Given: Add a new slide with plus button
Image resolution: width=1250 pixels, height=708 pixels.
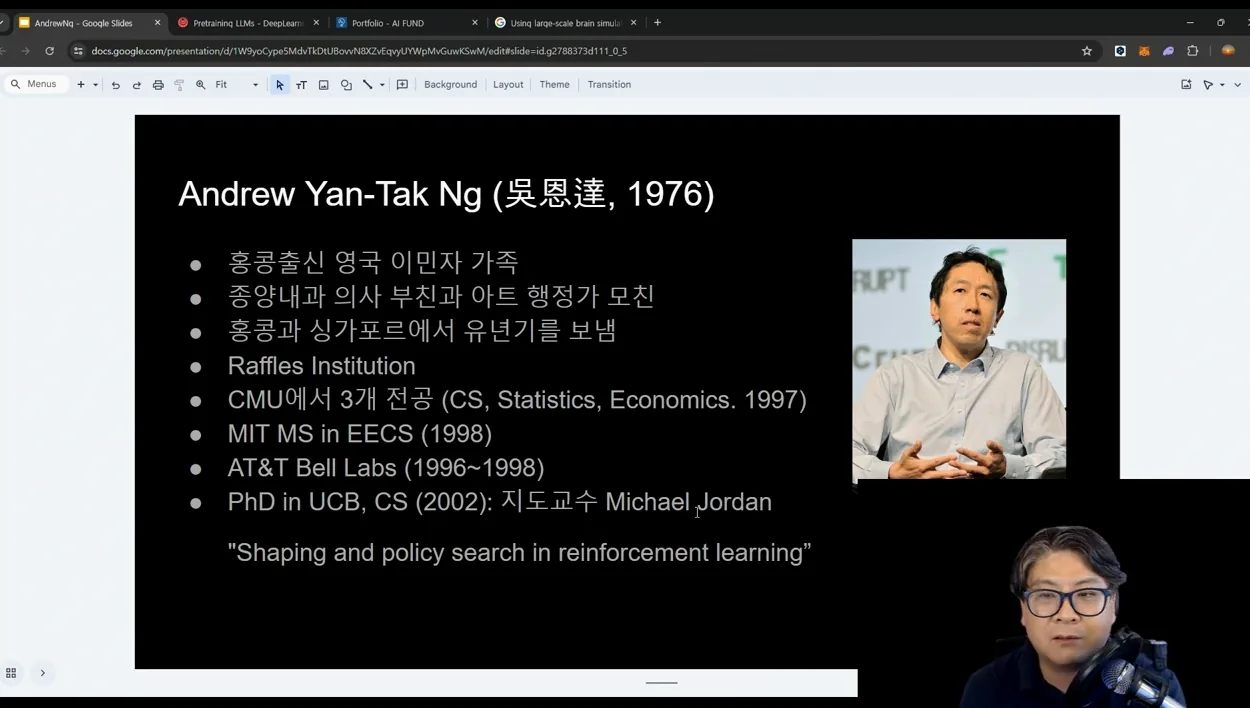Looking at the screenshot, I should (x=81, y=85).
